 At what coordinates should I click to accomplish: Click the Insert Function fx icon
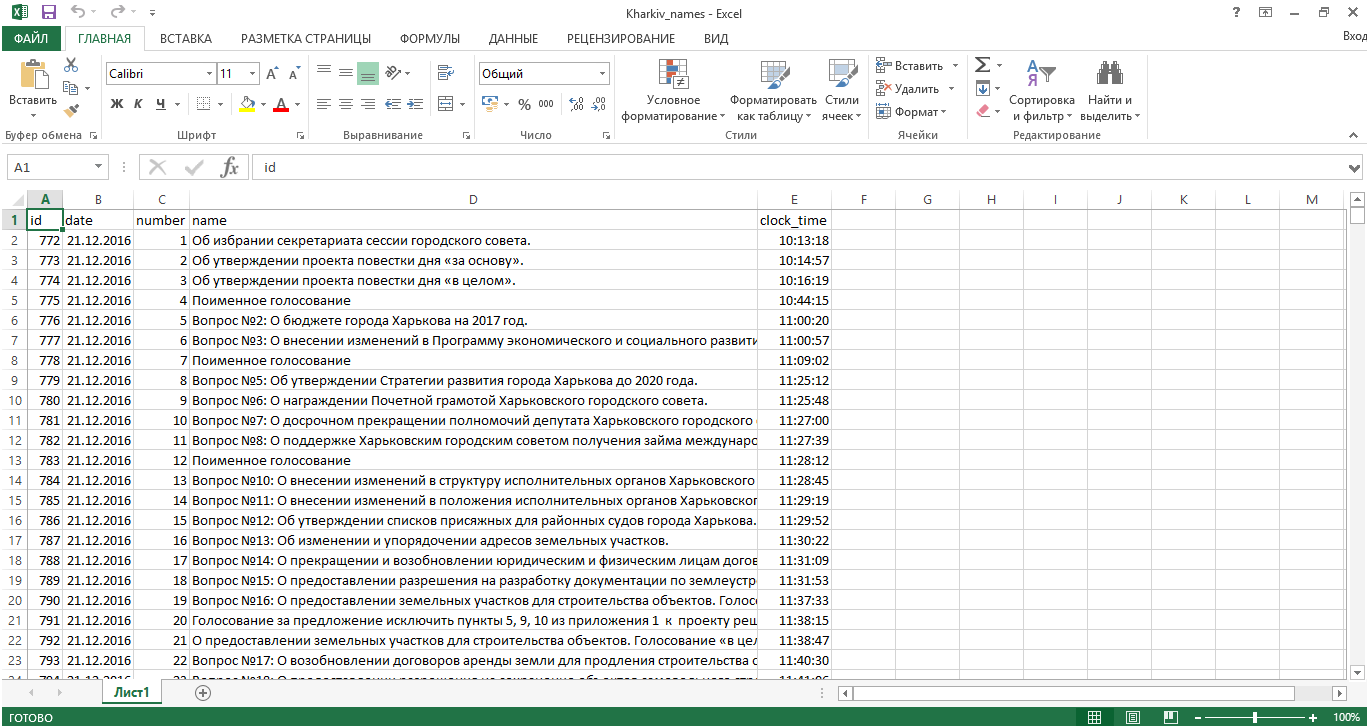coord(229,167)
